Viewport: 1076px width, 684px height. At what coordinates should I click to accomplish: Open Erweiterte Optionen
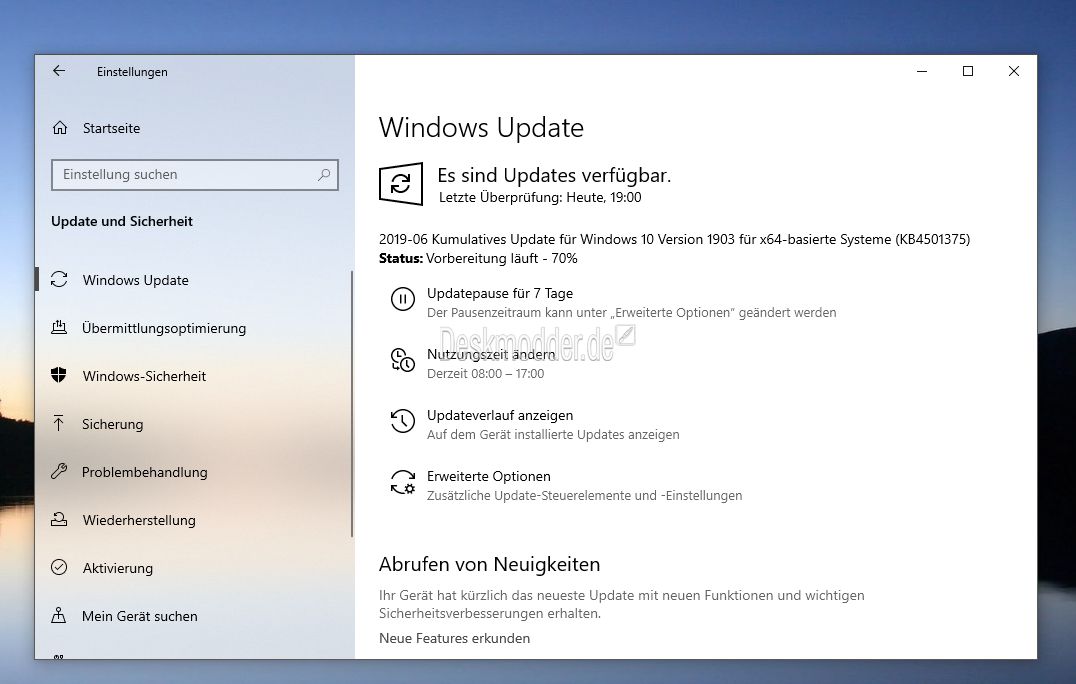(489, 477)
